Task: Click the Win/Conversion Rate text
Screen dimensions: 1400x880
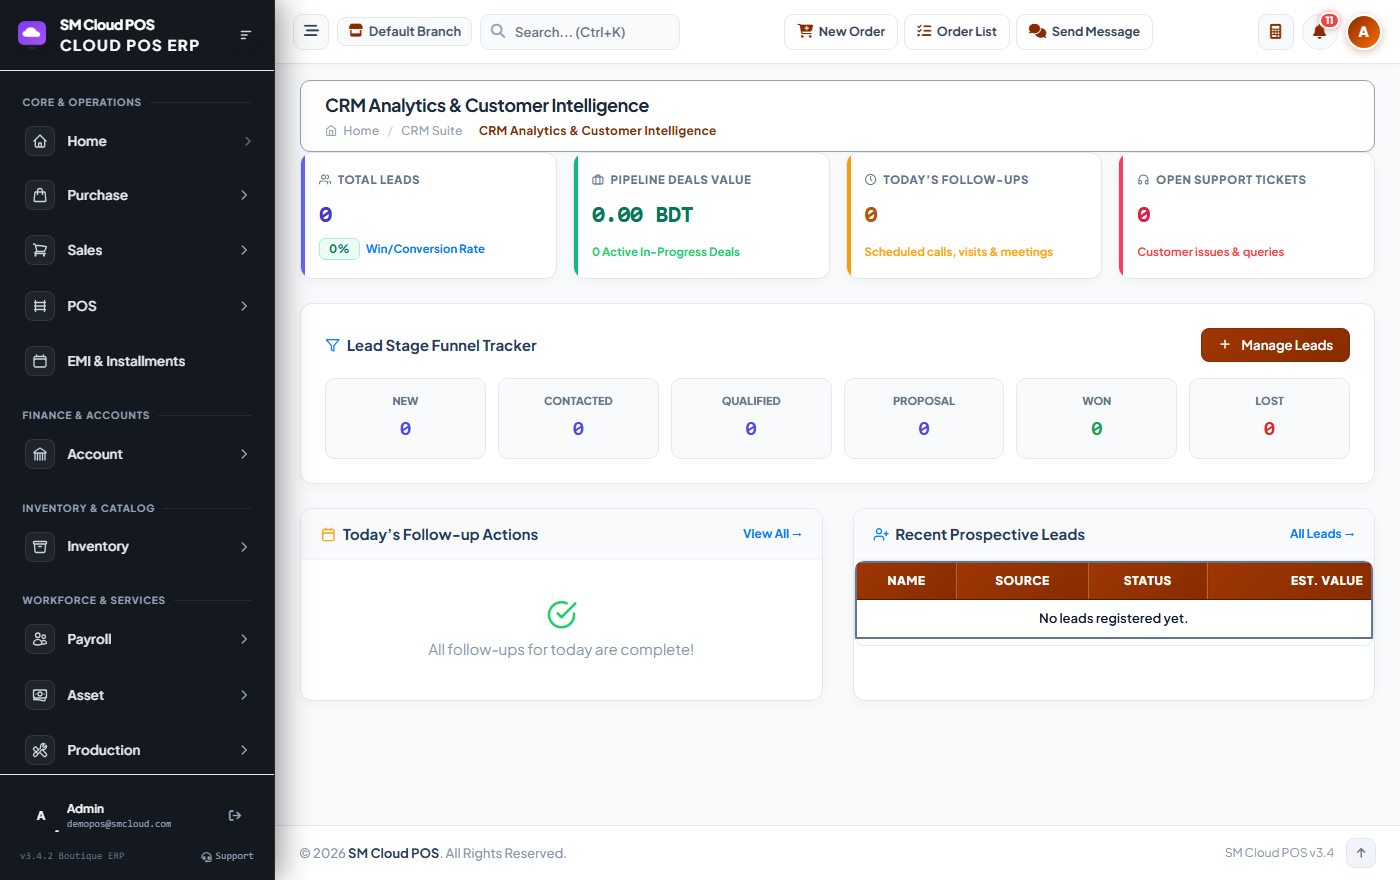Action: 425,249
